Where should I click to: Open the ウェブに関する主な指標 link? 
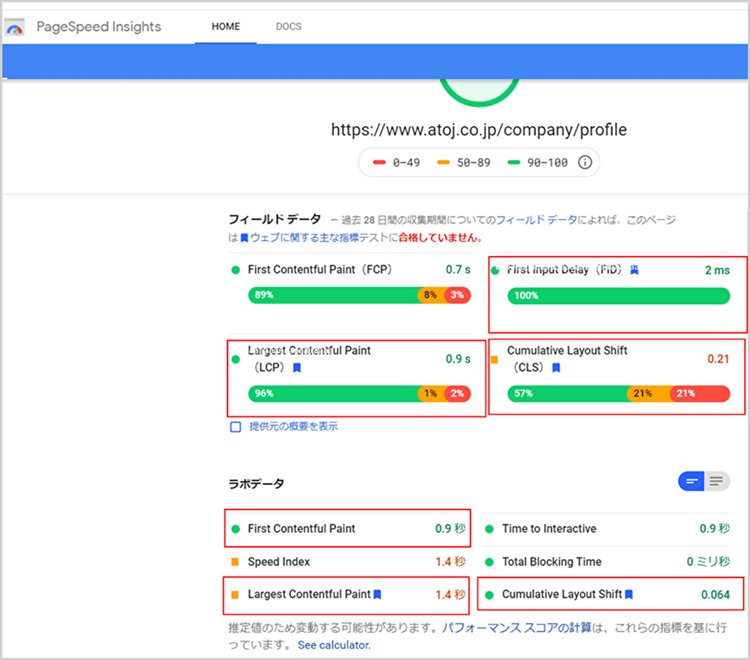pyautogui.click(x=304, y=238)
